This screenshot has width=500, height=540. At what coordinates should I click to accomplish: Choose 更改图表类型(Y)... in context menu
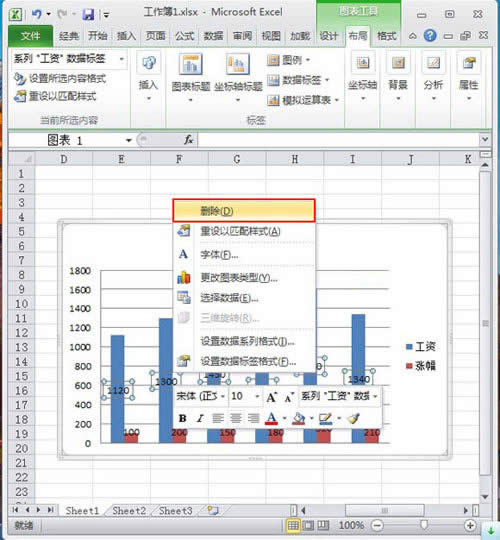[x=244, y=278]
